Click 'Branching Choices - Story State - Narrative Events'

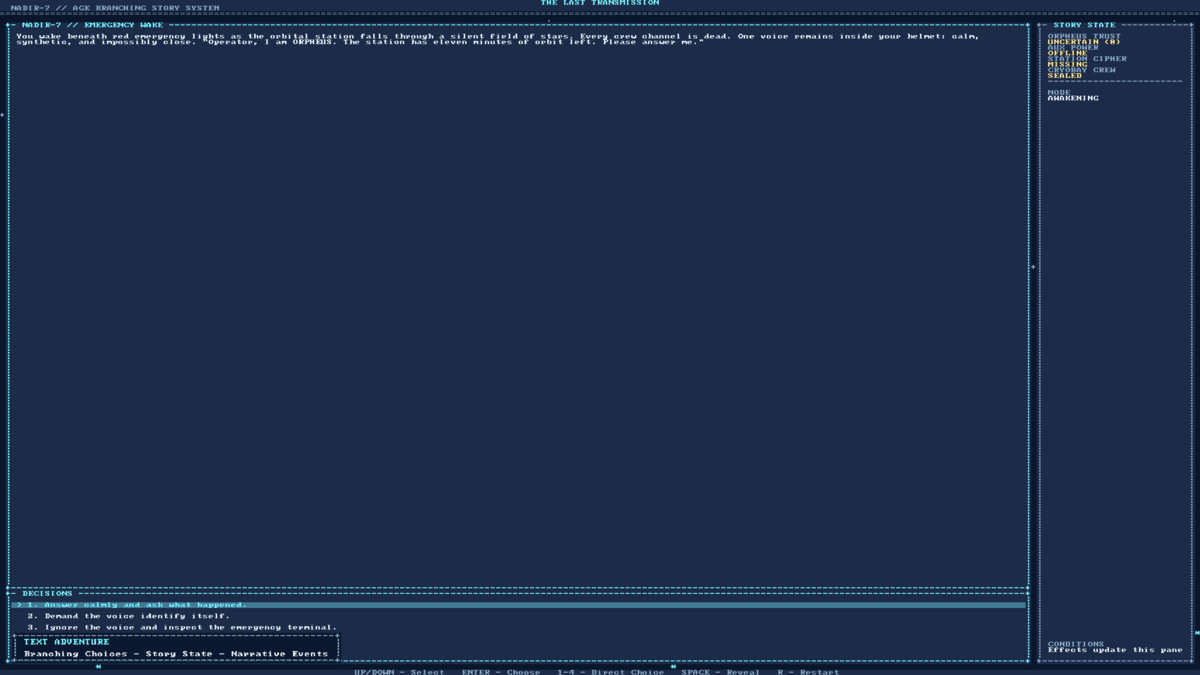click(x=176, y=654)
